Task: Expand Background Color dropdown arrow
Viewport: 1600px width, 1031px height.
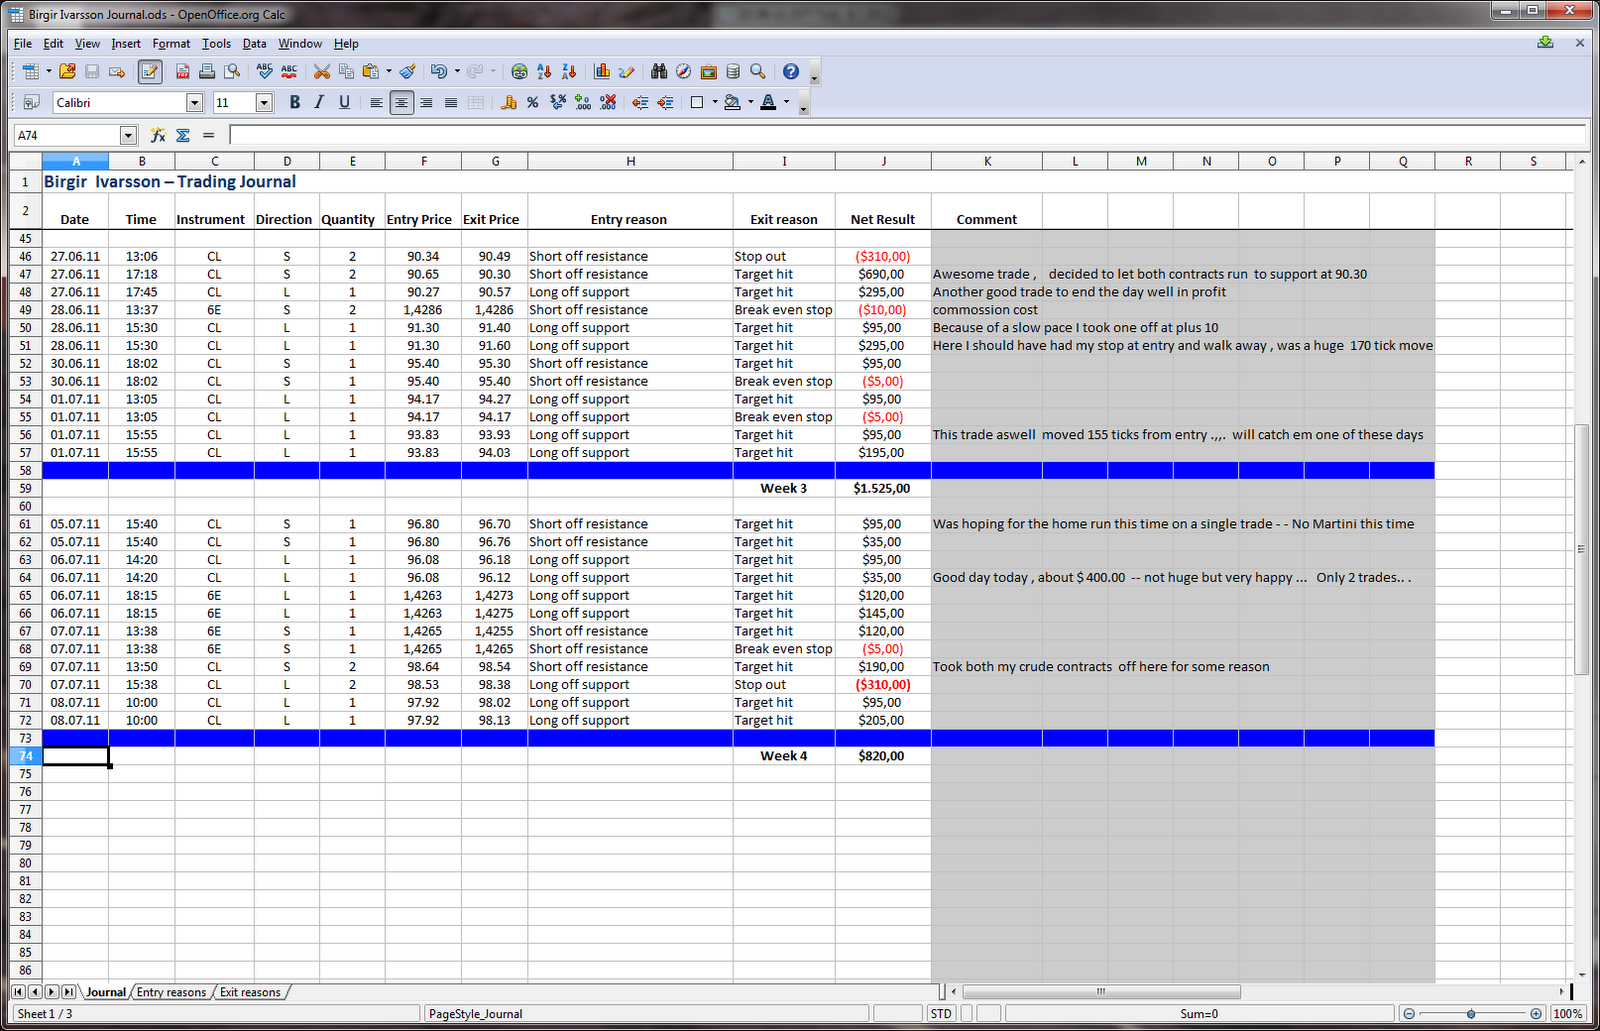Action: point(750,102)
